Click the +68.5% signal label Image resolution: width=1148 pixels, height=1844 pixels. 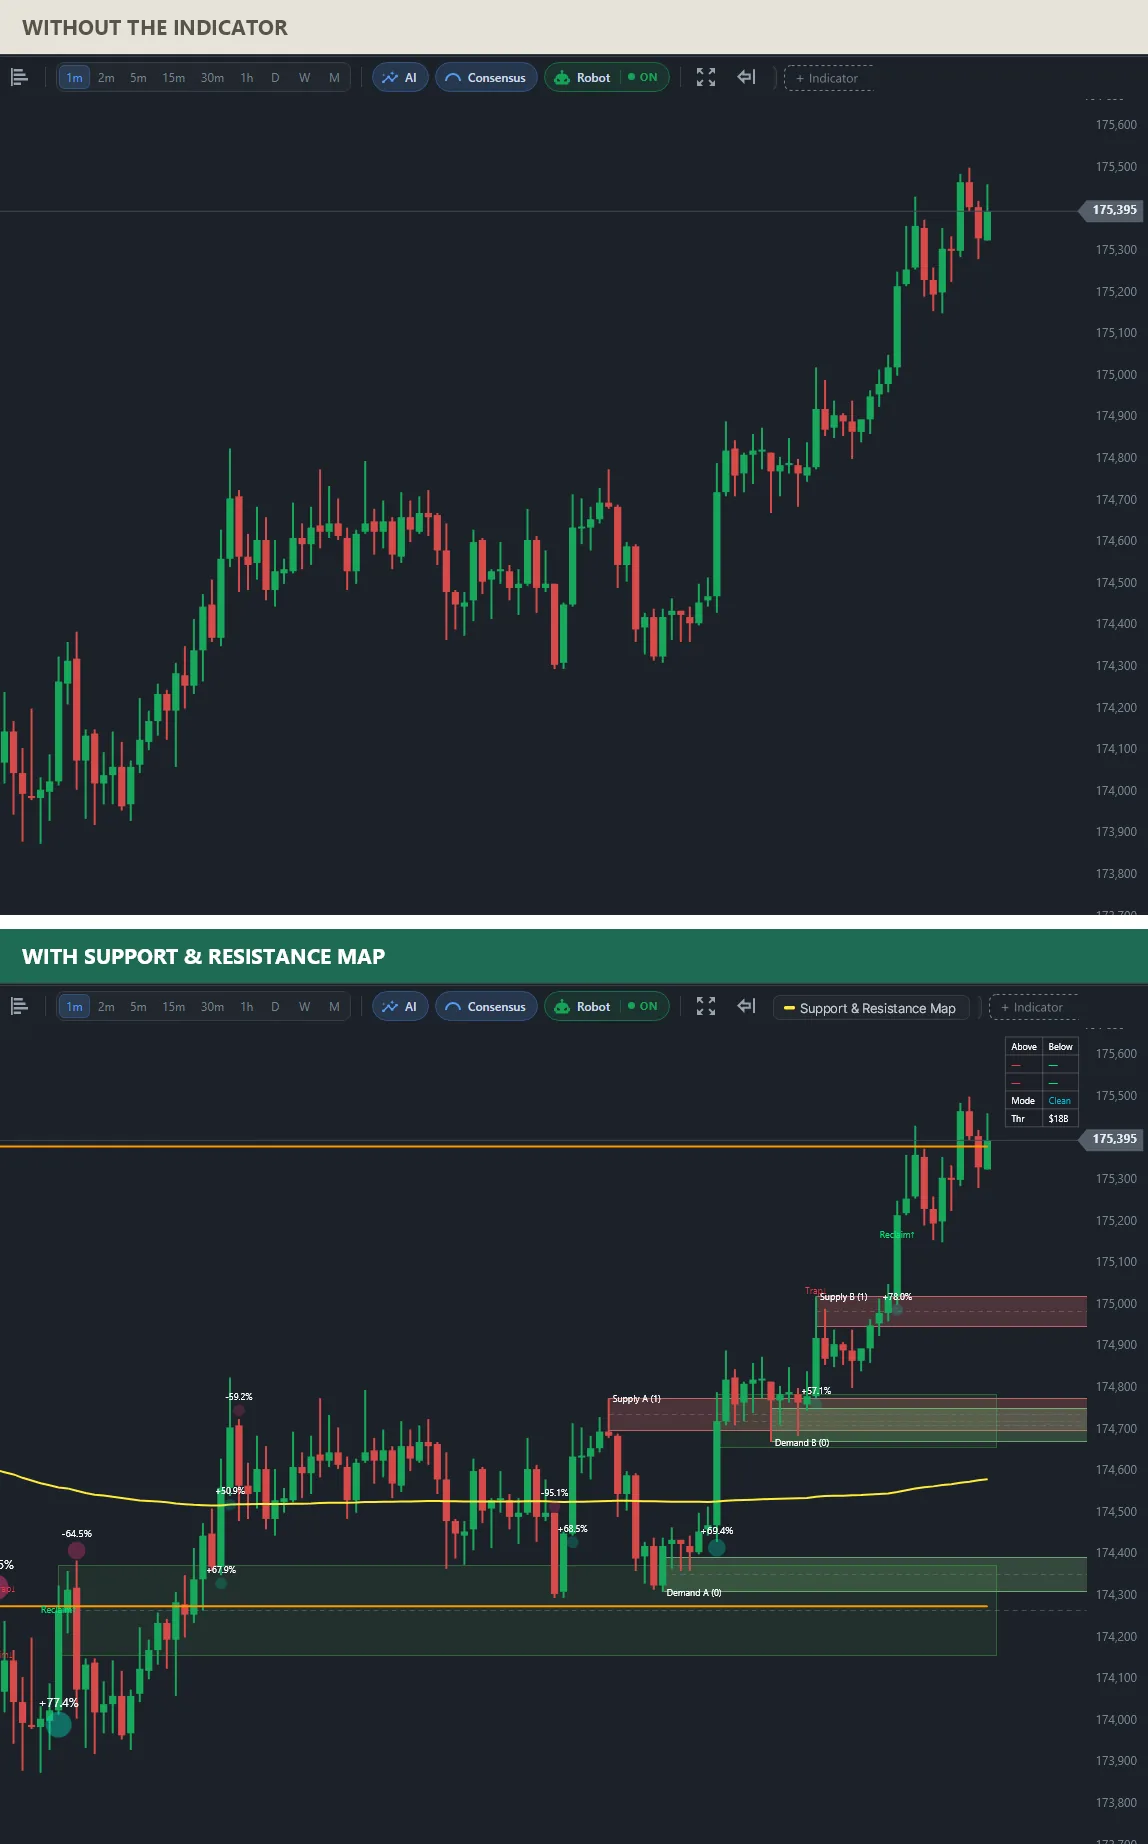[x=573, y=1529]
